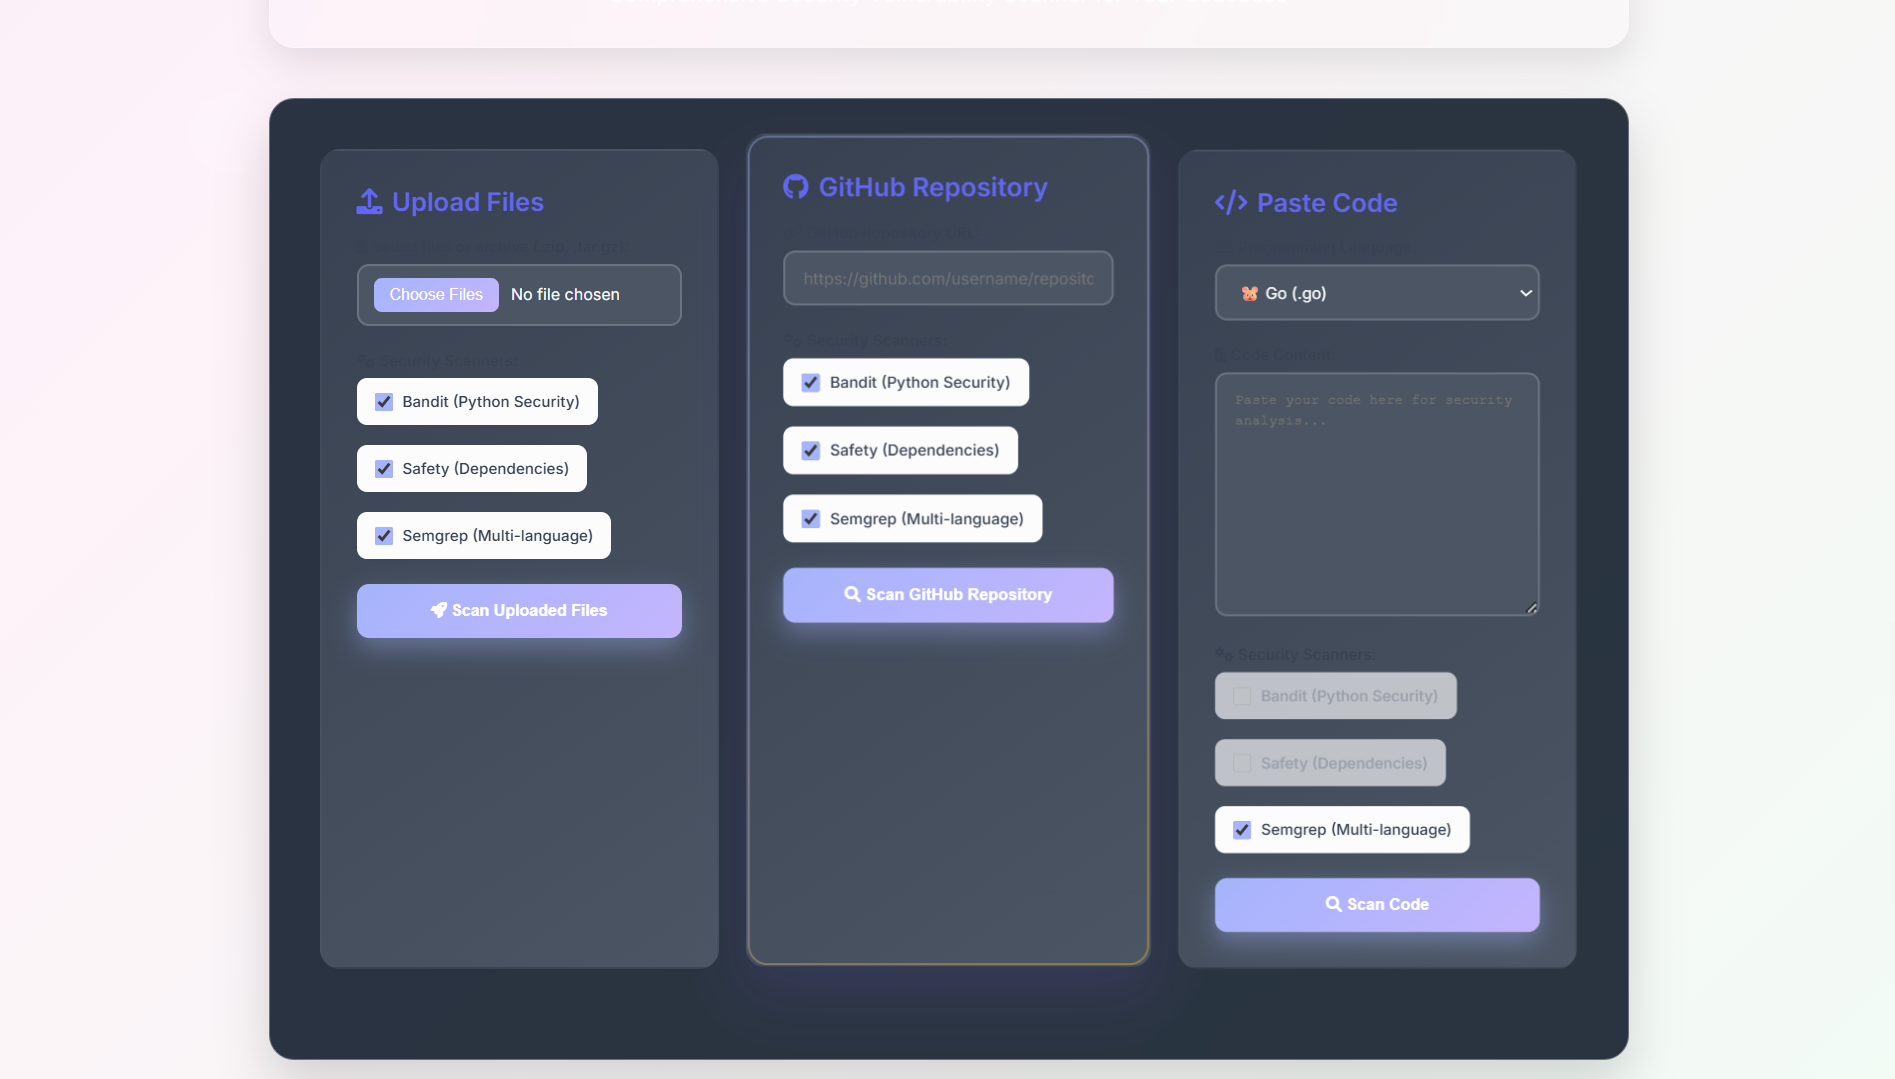Screen dimensions: 1895x1079
Task: Toggle Semgrep checkbox in Upload Files panel
Action: click(x=384, y=536)
